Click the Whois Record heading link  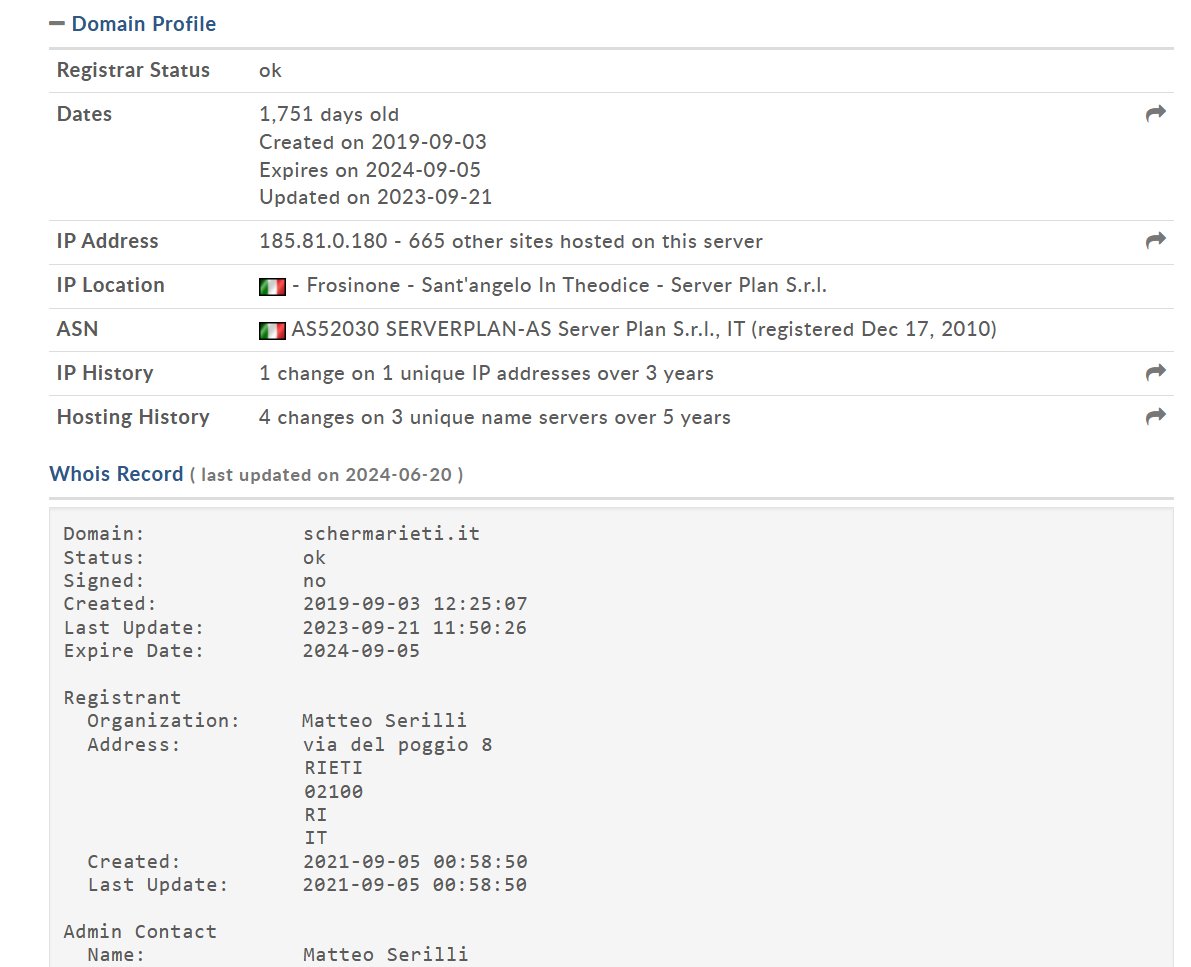click(x=116, y=474)
